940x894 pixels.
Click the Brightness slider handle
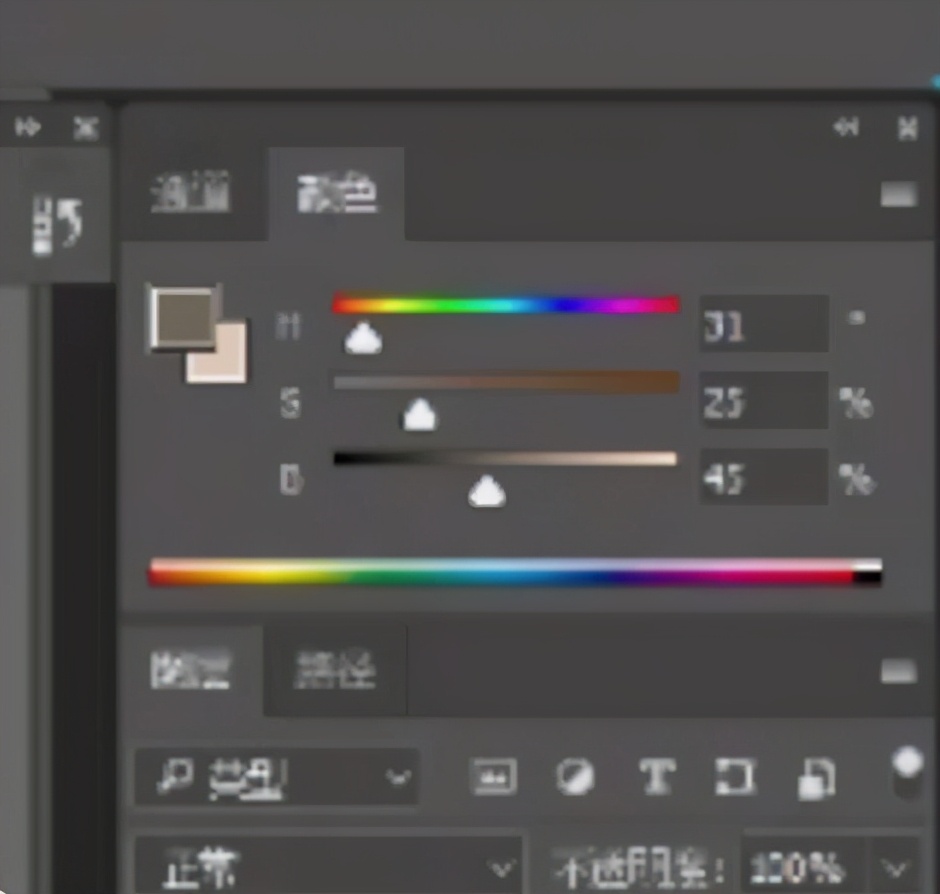point(487,492)
